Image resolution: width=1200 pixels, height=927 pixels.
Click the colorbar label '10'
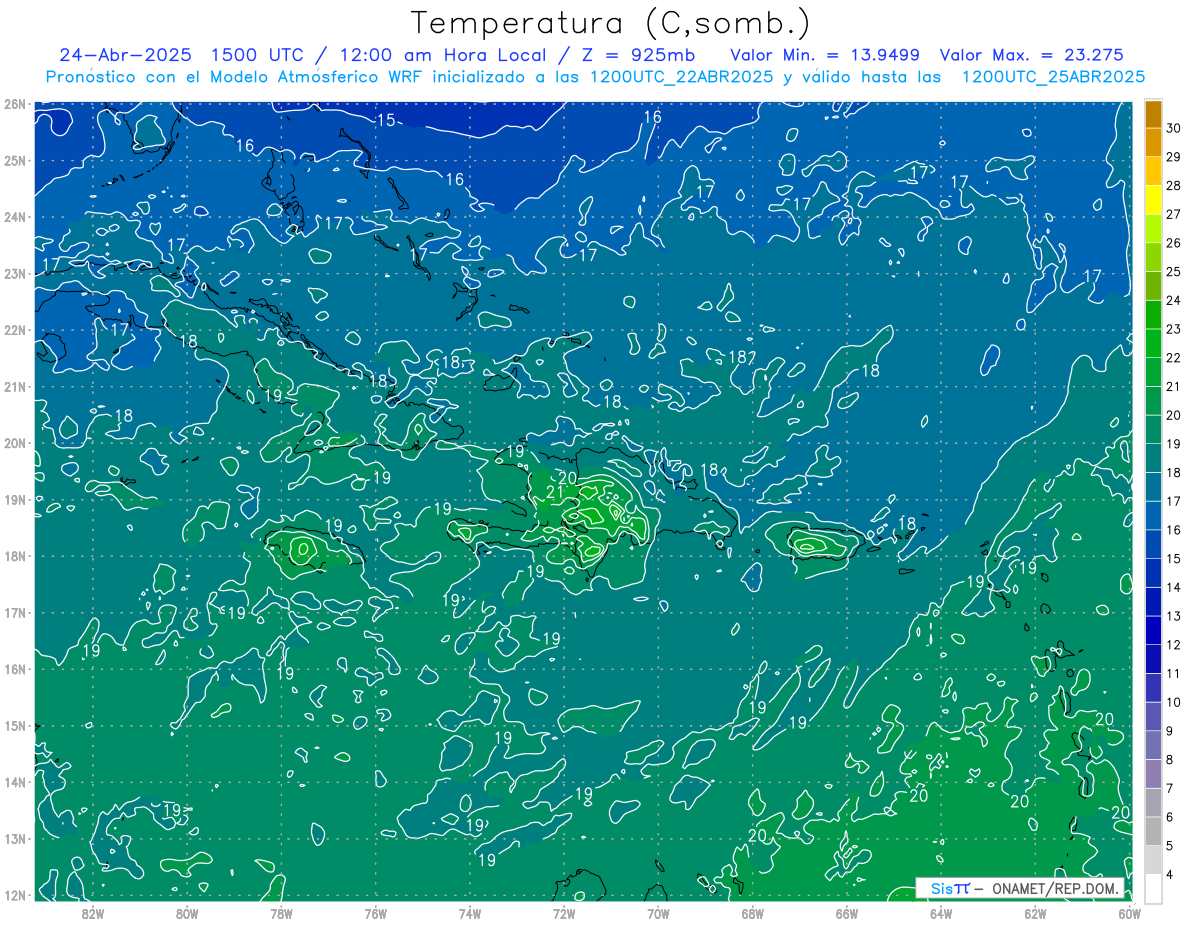pyautogui.click(x=1174, y=702)
